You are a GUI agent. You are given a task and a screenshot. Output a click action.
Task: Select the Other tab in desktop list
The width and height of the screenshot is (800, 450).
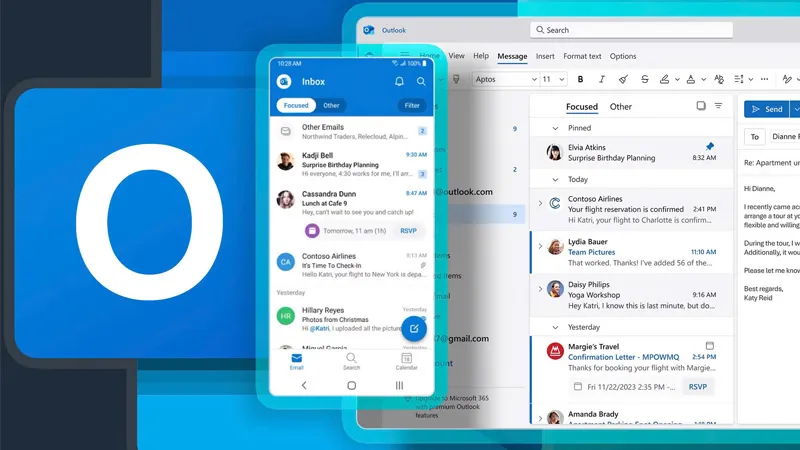620,107
